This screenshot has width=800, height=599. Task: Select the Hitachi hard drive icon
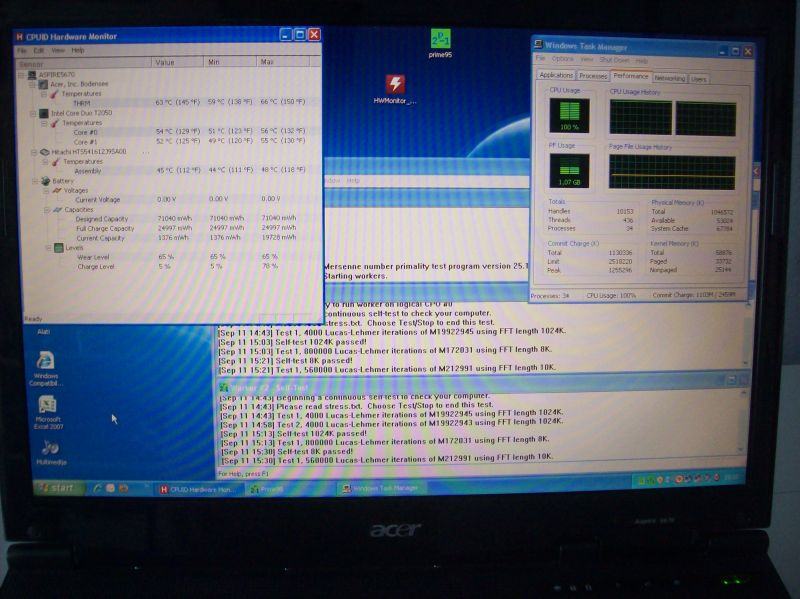[x=45, y=152]
